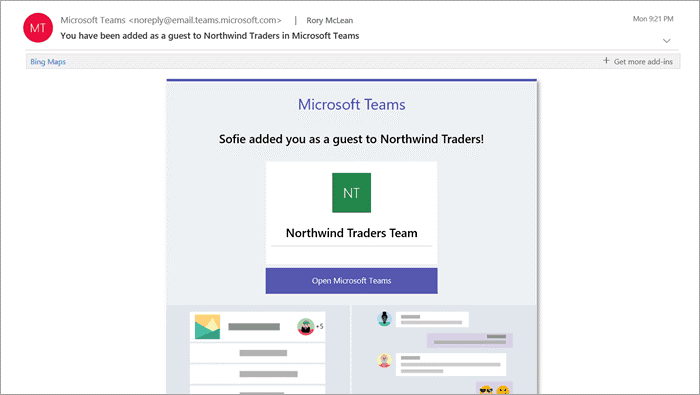Click the email subject line about Northwind Traders
Screen dimensions: 700x395
(x=210, y=36)
